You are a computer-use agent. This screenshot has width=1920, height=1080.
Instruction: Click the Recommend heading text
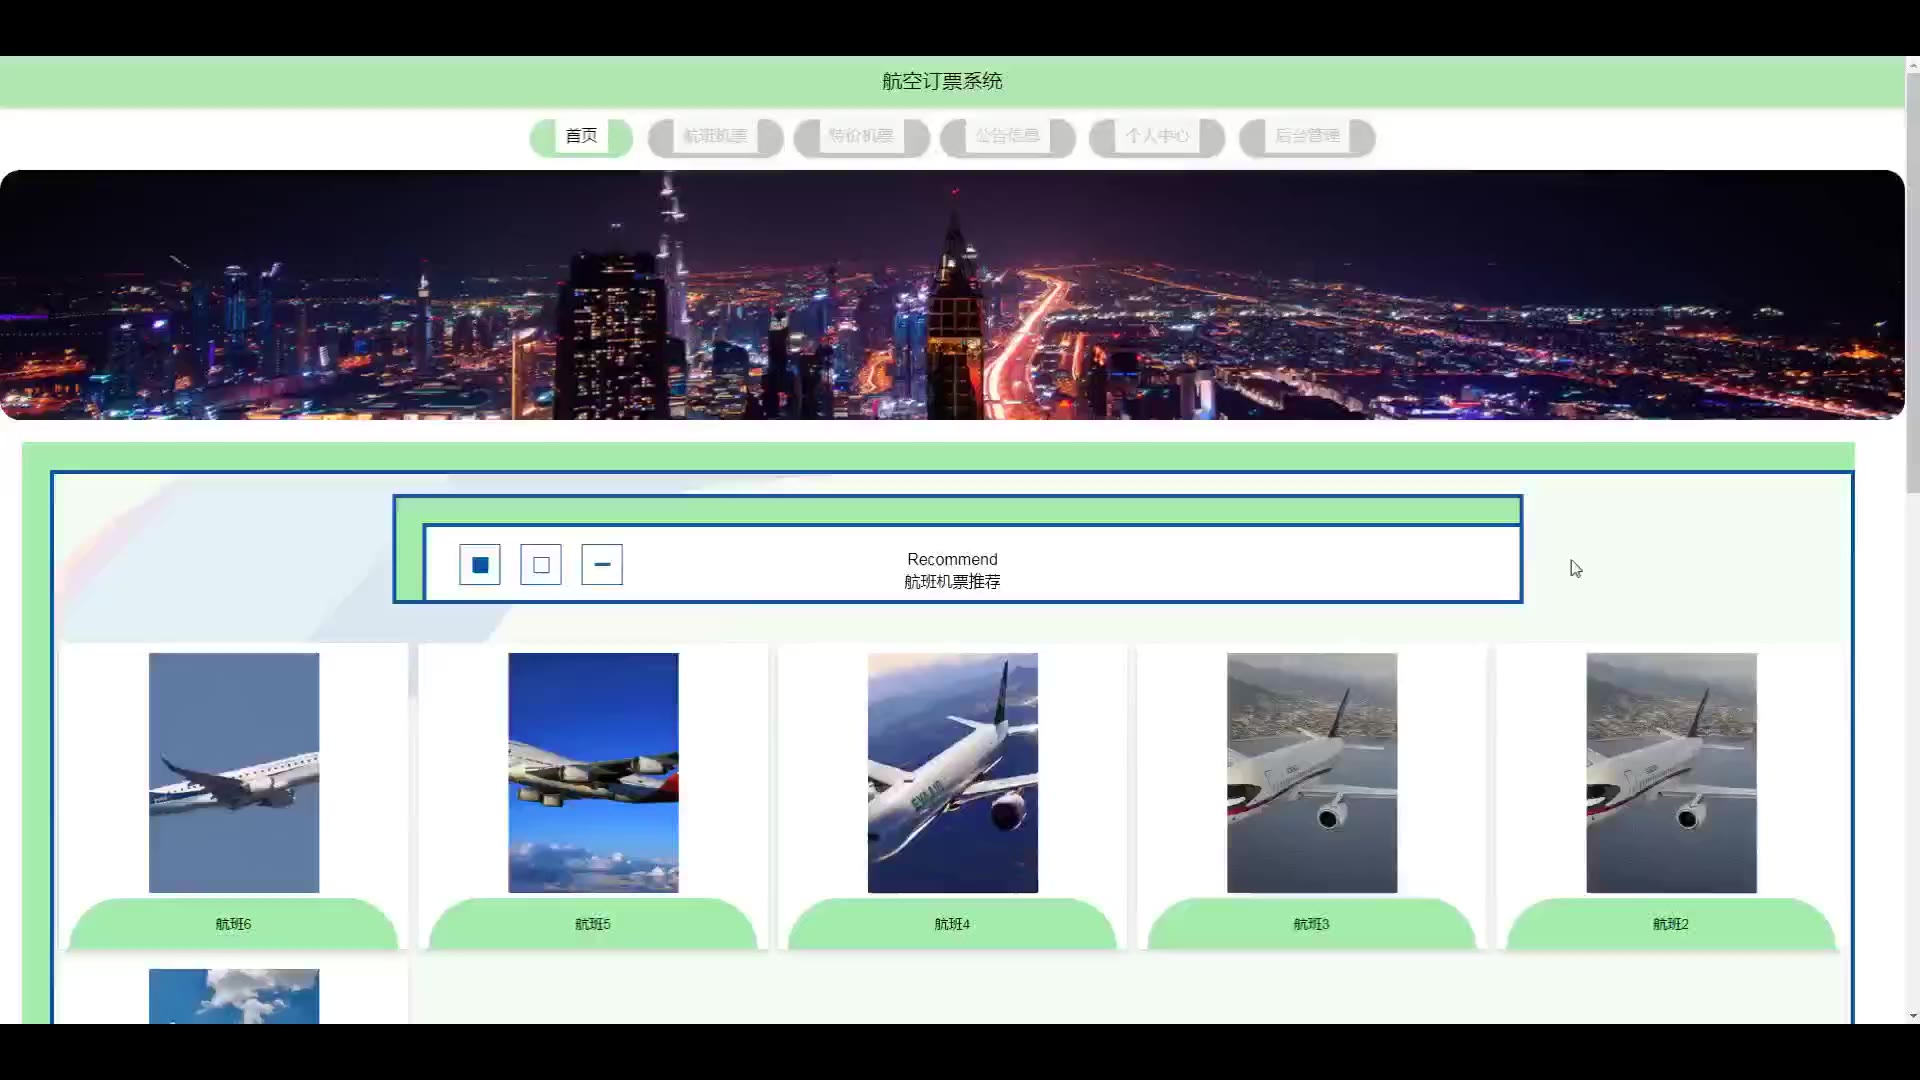coord(952,559)
